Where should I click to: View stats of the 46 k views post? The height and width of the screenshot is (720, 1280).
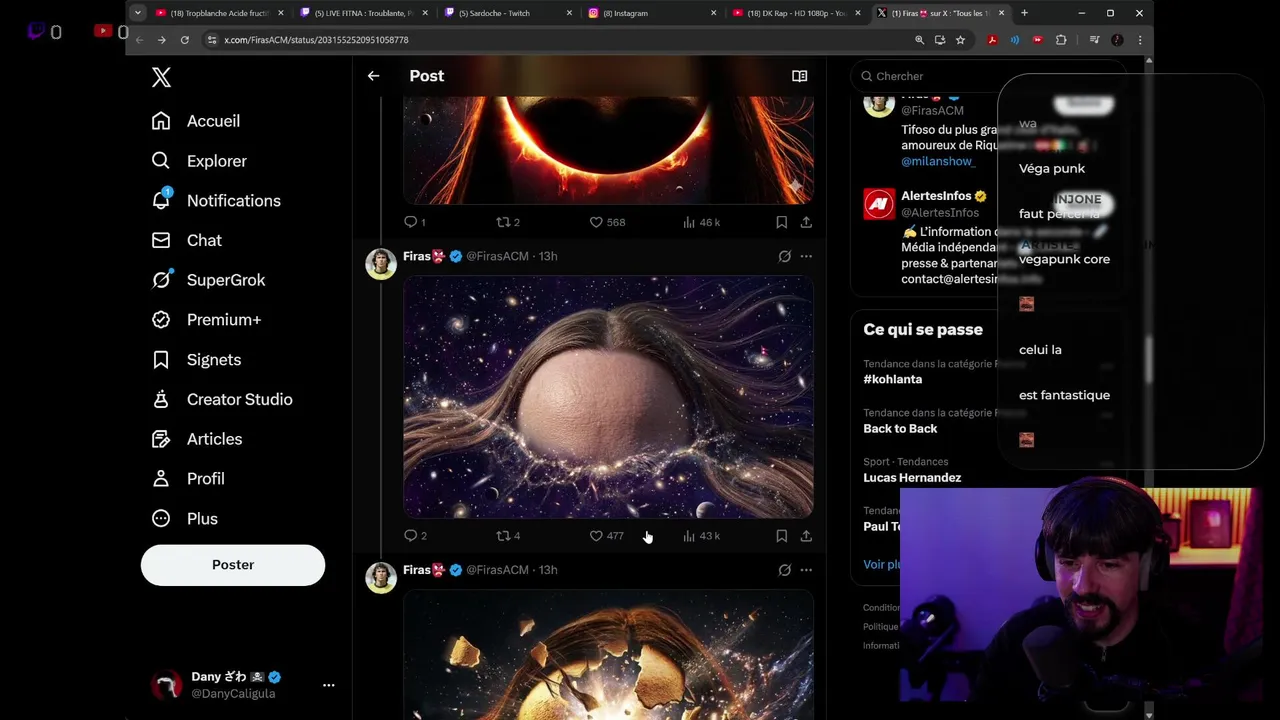click(x=701, y=222)
